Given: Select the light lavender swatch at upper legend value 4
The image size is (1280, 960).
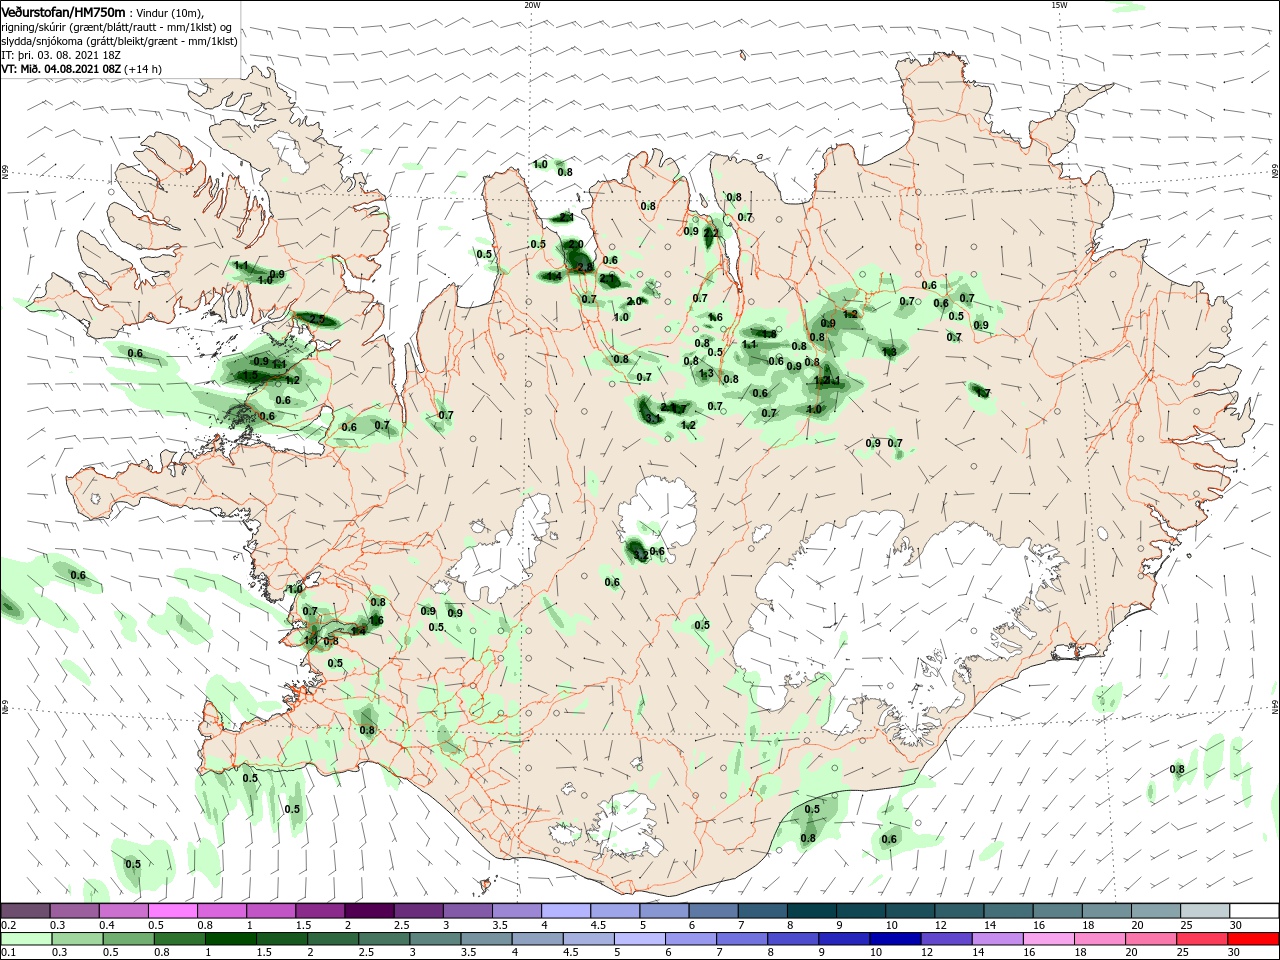Looking at the screenshot, I should click(x=566, y=911).
